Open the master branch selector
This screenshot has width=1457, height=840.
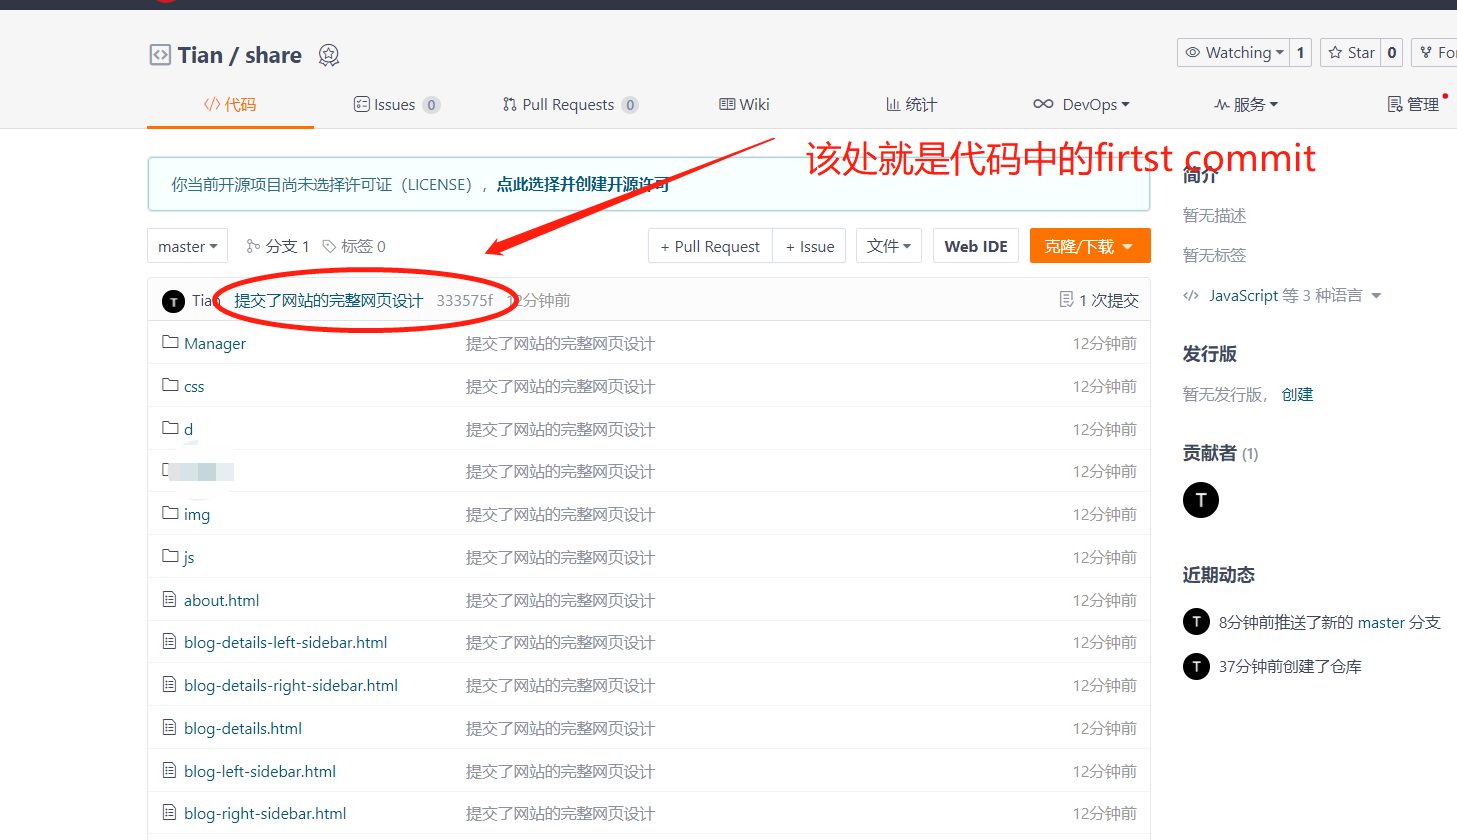point(188,246)
